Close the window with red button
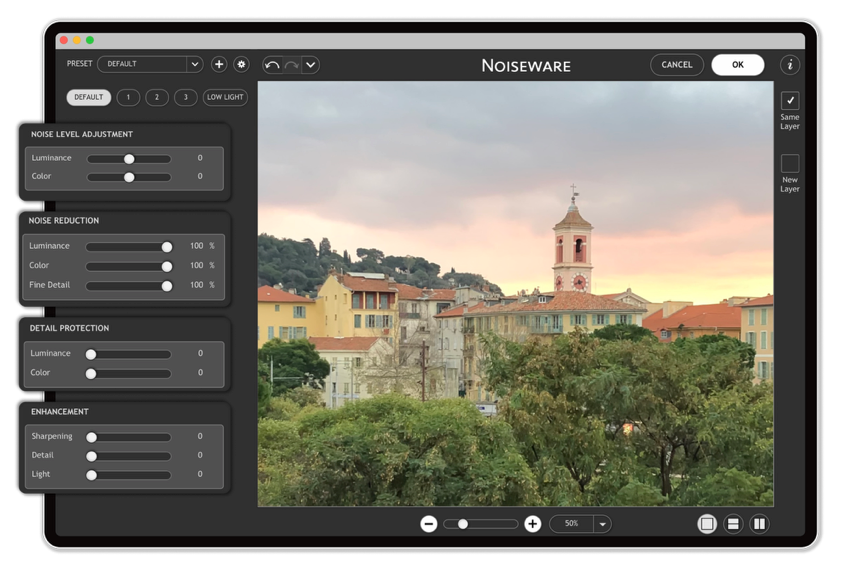Viewport: 844px width, 584px height. click(64, 40)
